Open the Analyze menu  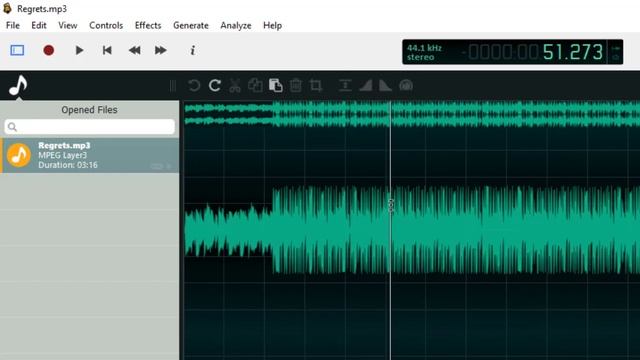point(236,25)
